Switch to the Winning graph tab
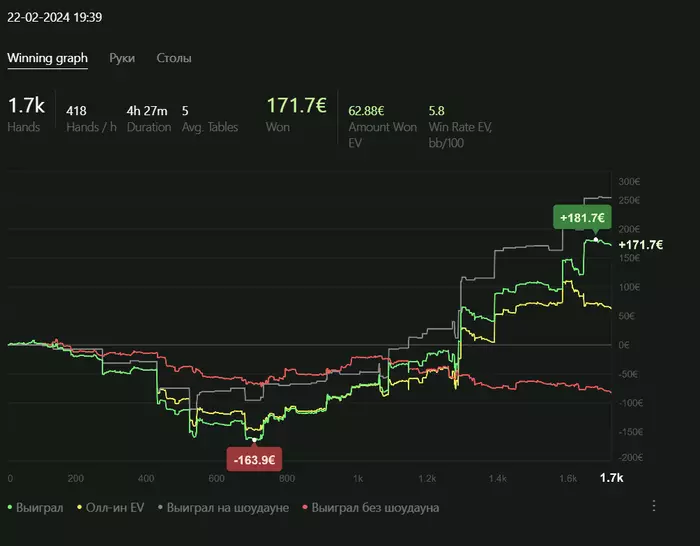The width and height of the screenshot is (700, 546). tap(47, 58)
